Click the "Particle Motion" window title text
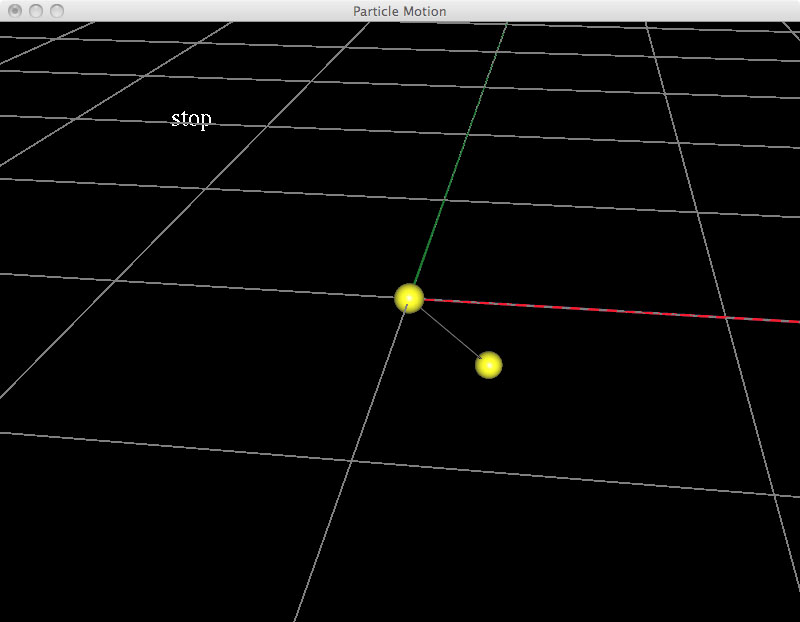 399,11
